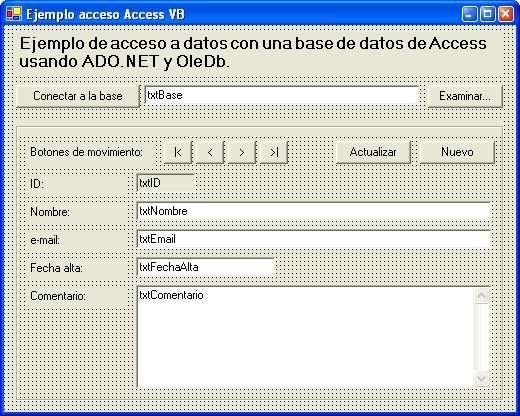Click the Conectar a la base button
The image size is (520, 416).
(78, 96)
